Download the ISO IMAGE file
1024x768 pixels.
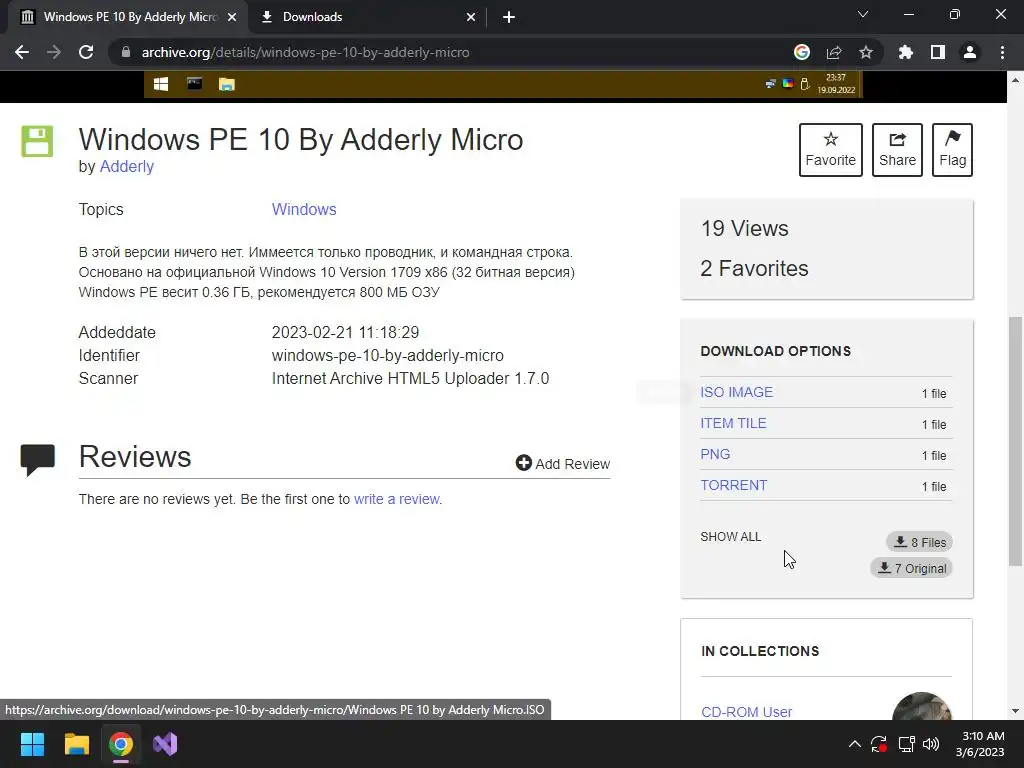point(736,392)
